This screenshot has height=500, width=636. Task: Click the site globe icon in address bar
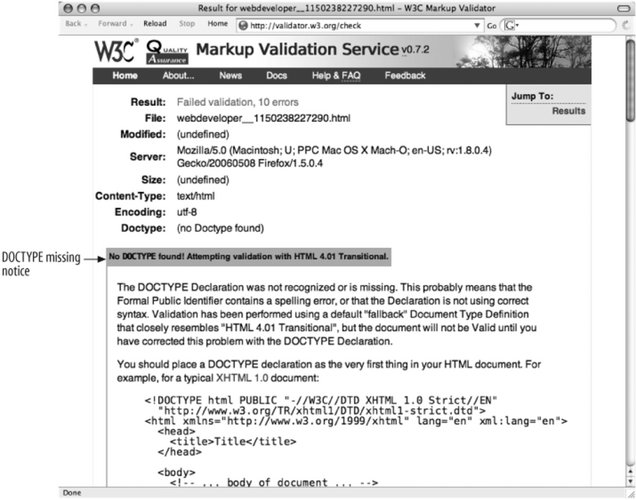pyautogui.click(x=243, y=26)
